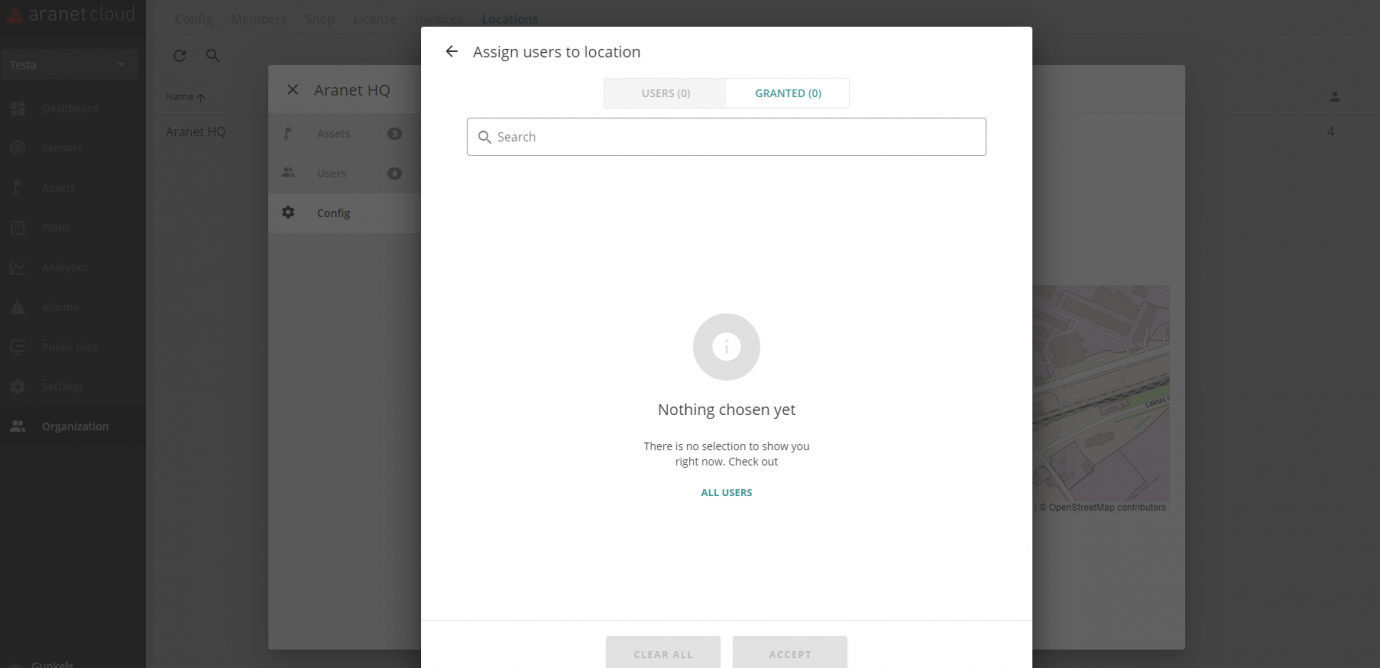Screen dimensions: 1380x668
Task: Sort the list by Name column
Action: click(x=185, y=97)
